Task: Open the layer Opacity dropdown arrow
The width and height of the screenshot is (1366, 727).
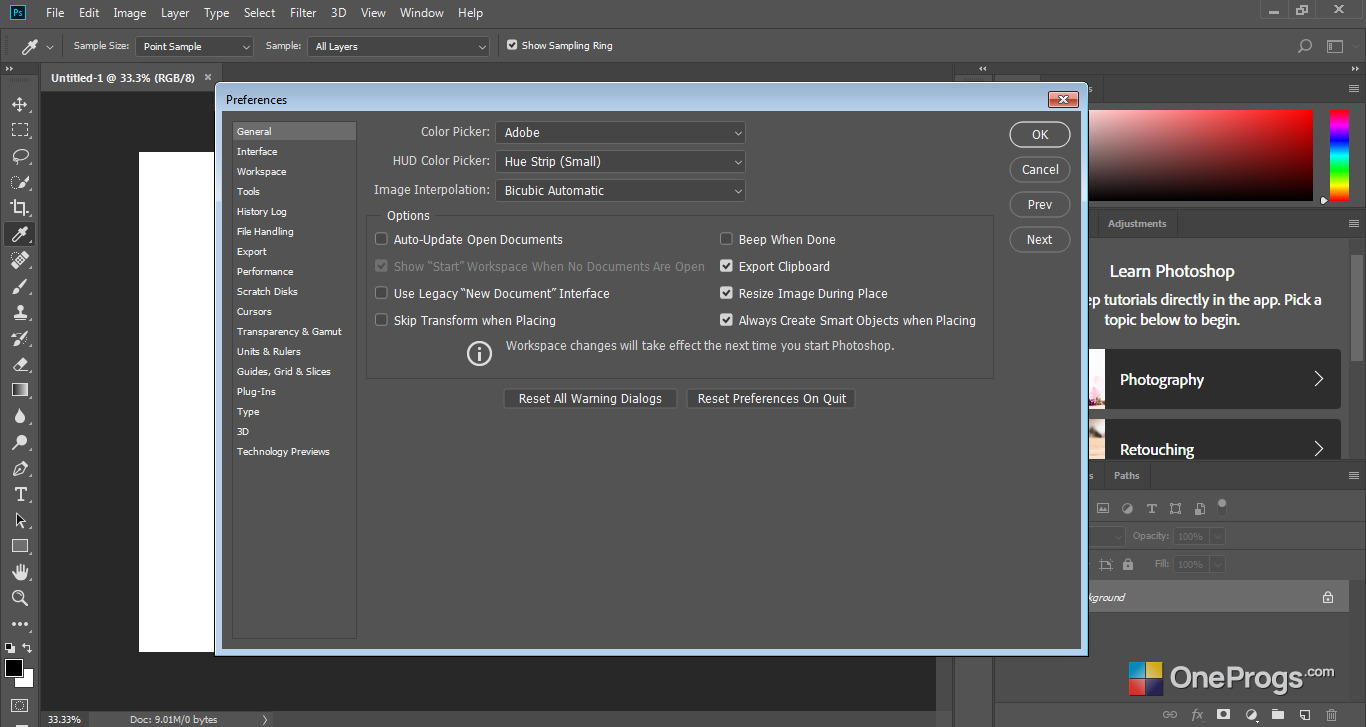Action: click(x=1217, y=536)
